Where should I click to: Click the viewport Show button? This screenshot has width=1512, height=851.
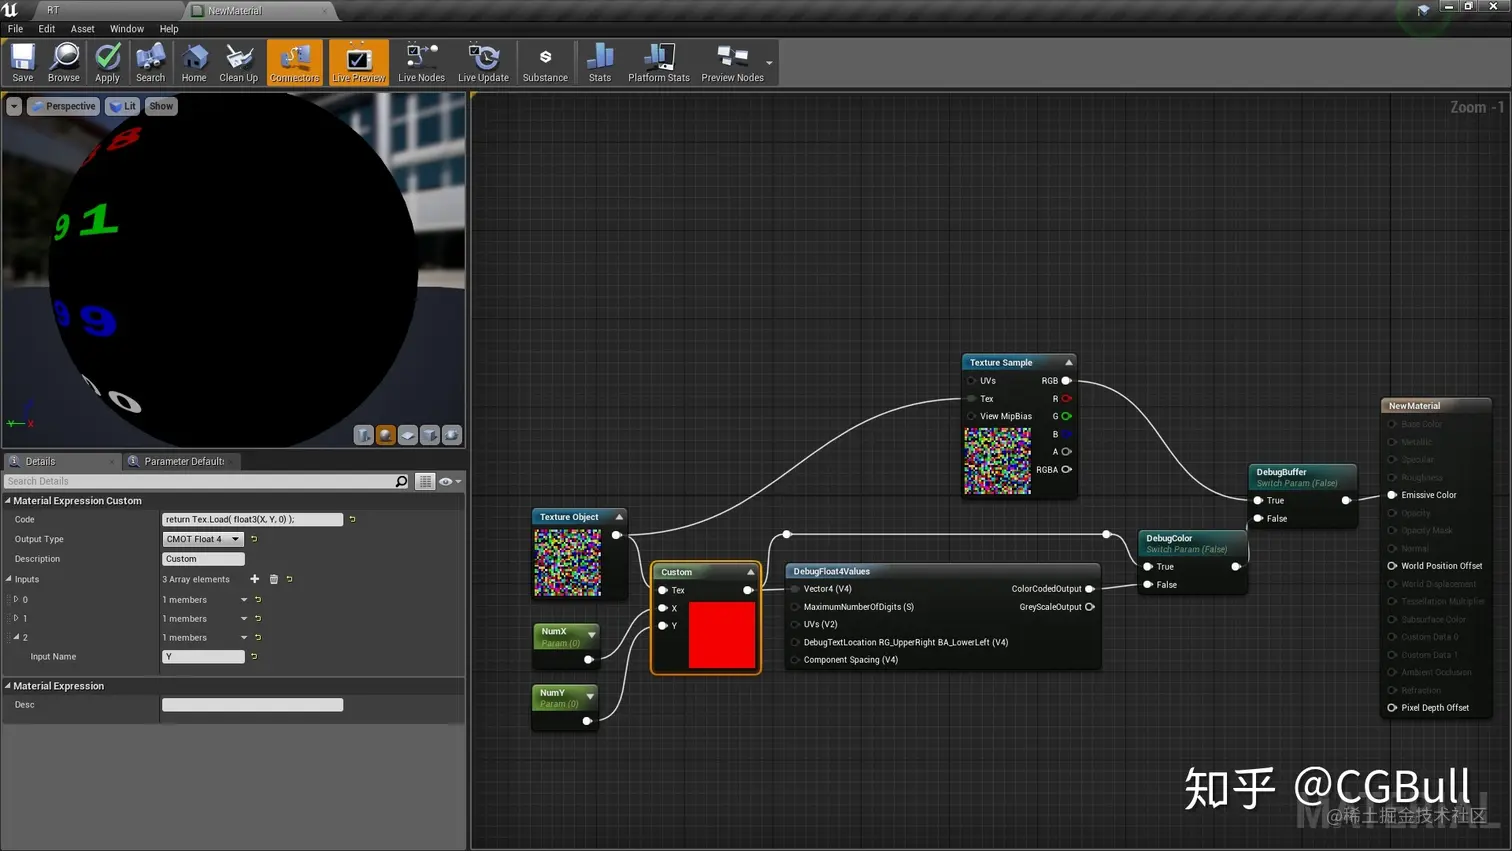point(161,106)
